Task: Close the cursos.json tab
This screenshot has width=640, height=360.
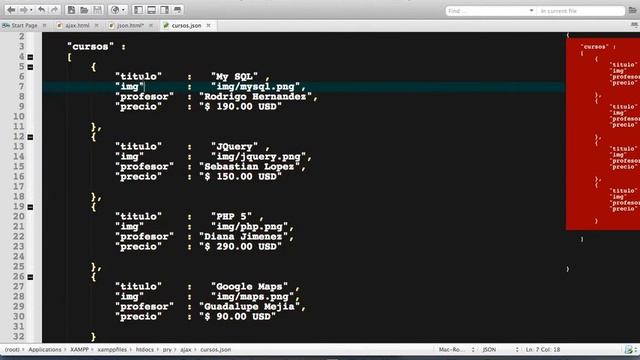Action: tap(209, 25)
